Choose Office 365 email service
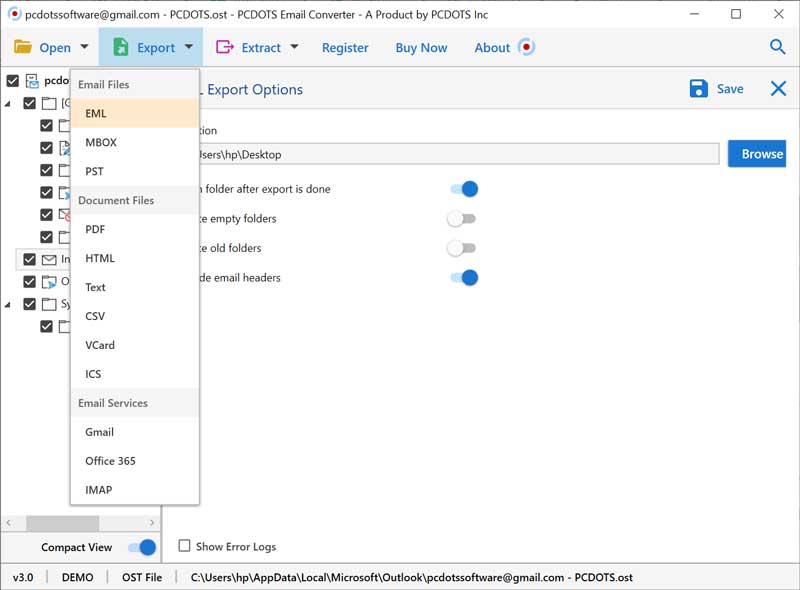Viewport: 800px width, 590px height. [135, 461]
